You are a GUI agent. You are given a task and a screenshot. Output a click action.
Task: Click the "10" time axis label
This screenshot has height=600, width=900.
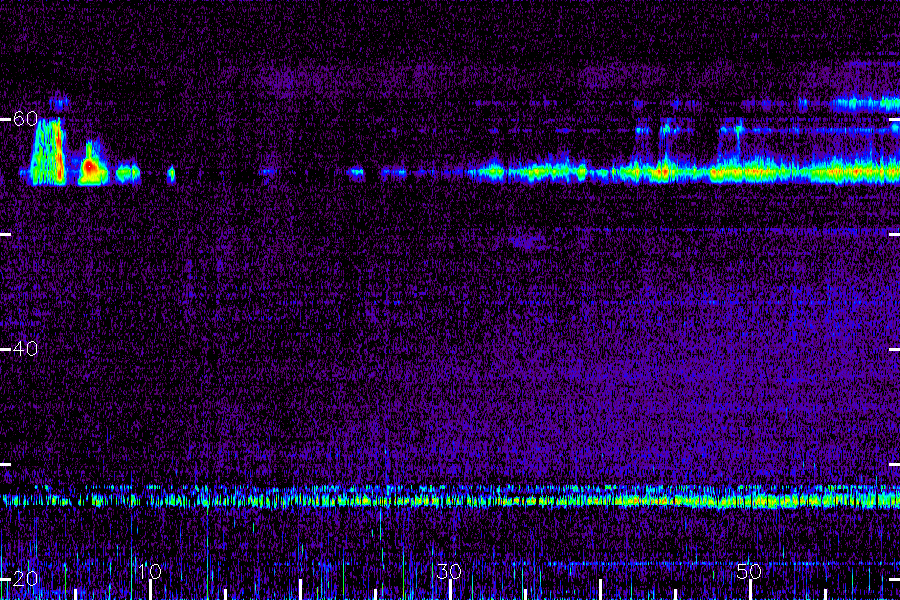[150, 571]
